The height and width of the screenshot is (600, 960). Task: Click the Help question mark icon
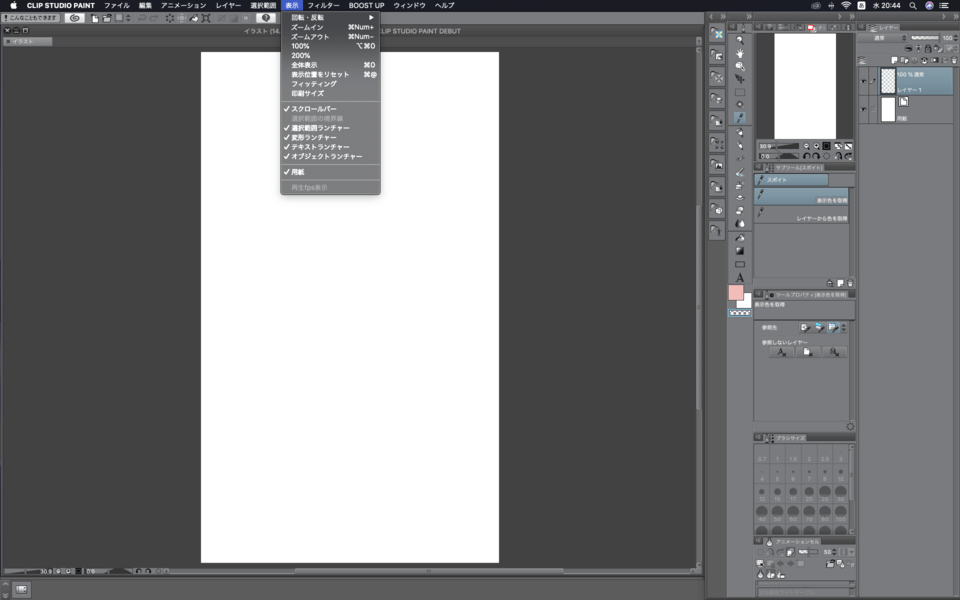click(x=265, y=18)
